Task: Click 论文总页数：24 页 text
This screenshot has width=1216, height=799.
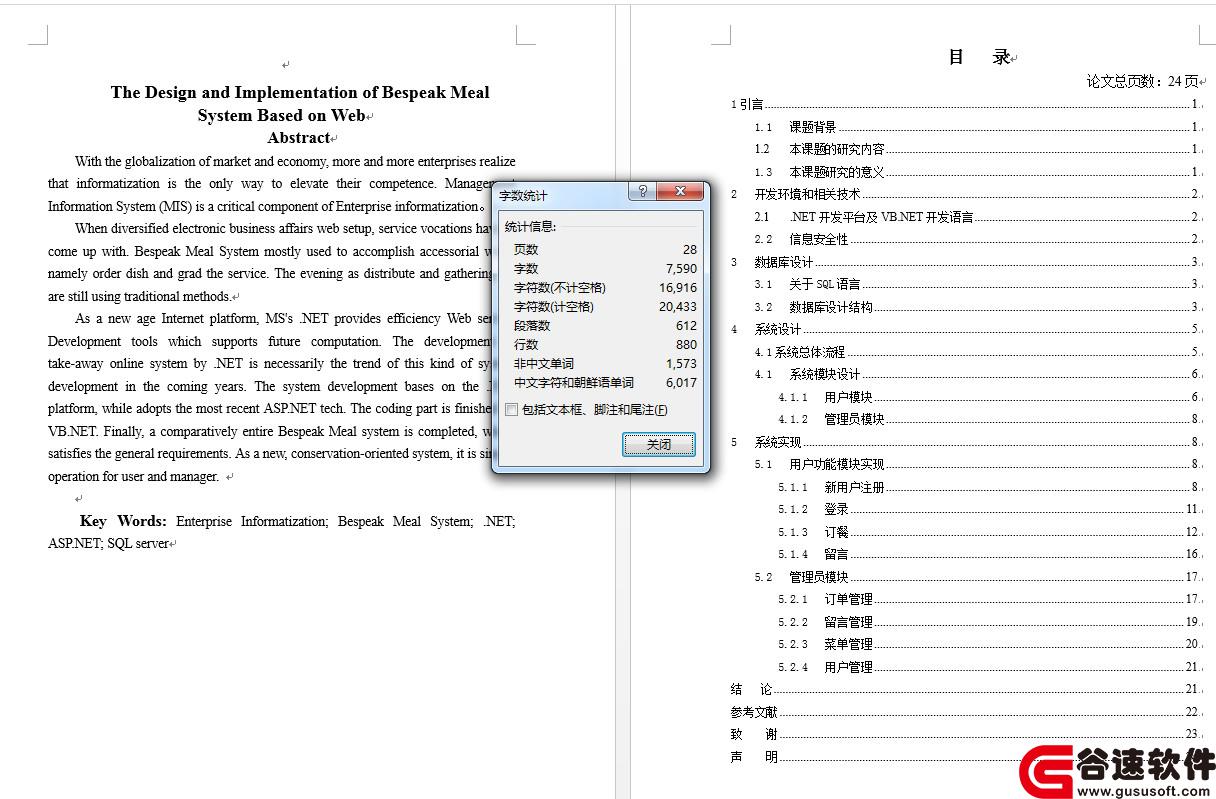Action: (x=1143, y=81)
